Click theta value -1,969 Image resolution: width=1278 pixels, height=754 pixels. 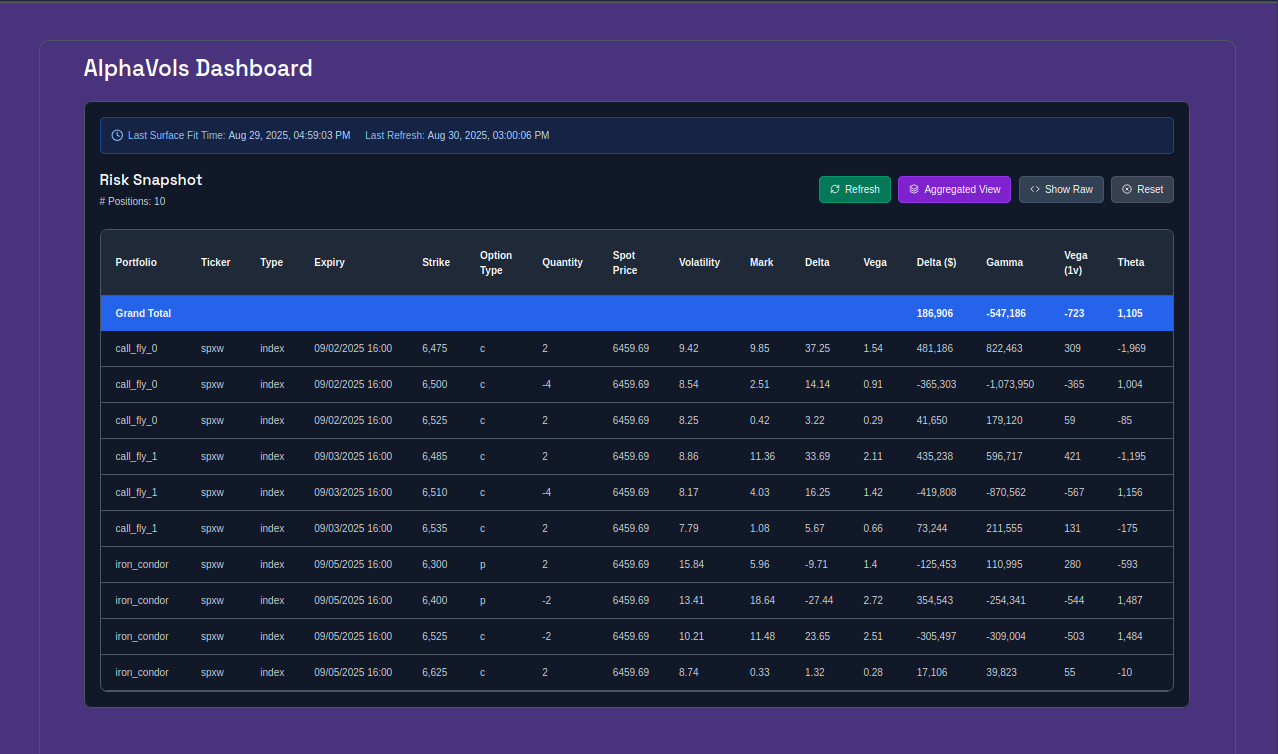pyautogui.click(x=1132, y=348)
